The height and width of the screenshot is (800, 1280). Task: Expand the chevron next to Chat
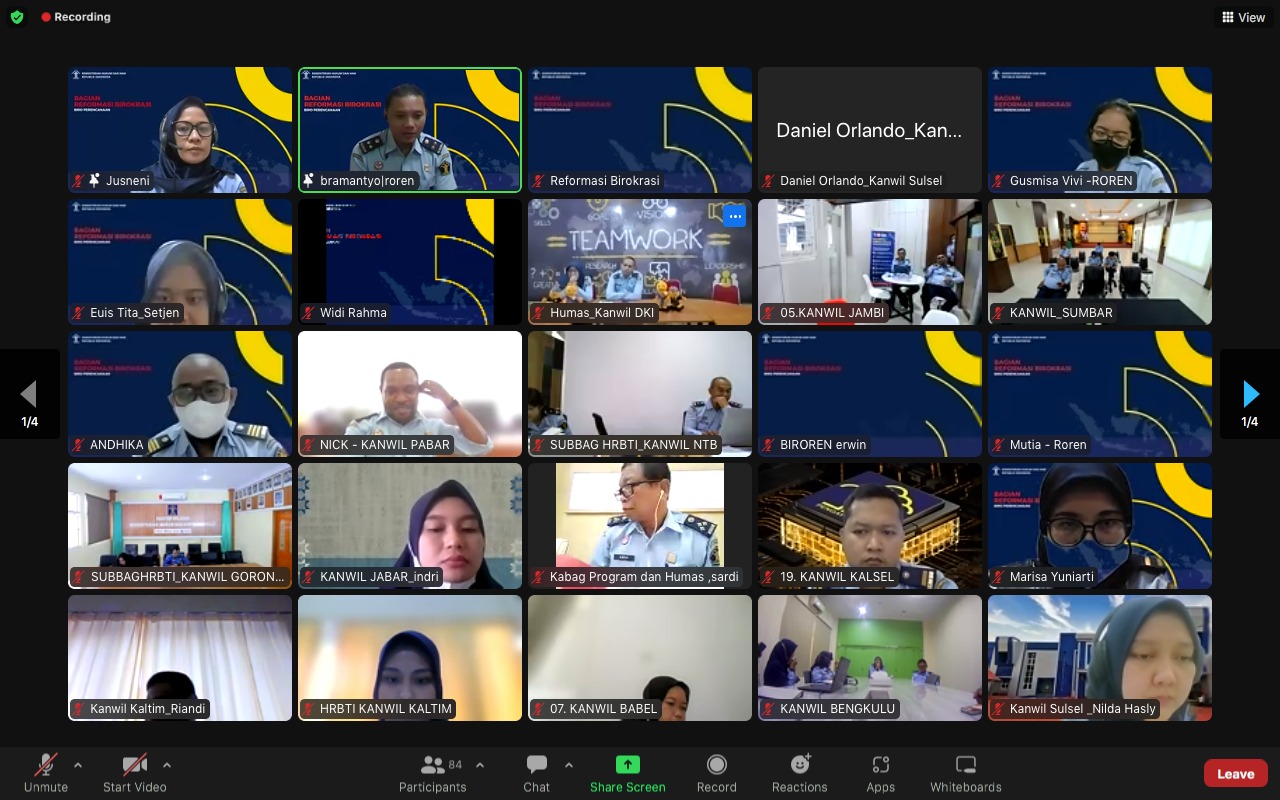pos(569,765)
